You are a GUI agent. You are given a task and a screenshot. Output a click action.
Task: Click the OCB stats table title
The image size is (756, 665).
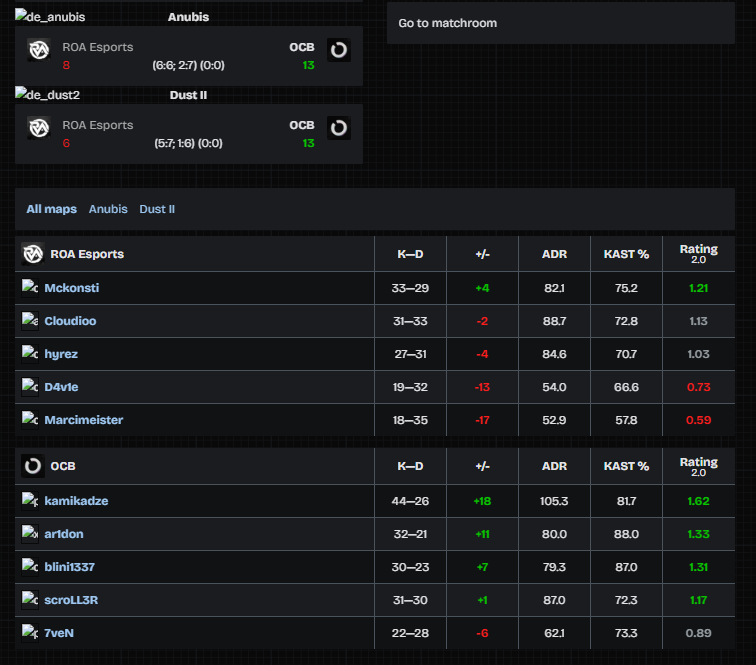pyautogui.click(x=63, y=466)
